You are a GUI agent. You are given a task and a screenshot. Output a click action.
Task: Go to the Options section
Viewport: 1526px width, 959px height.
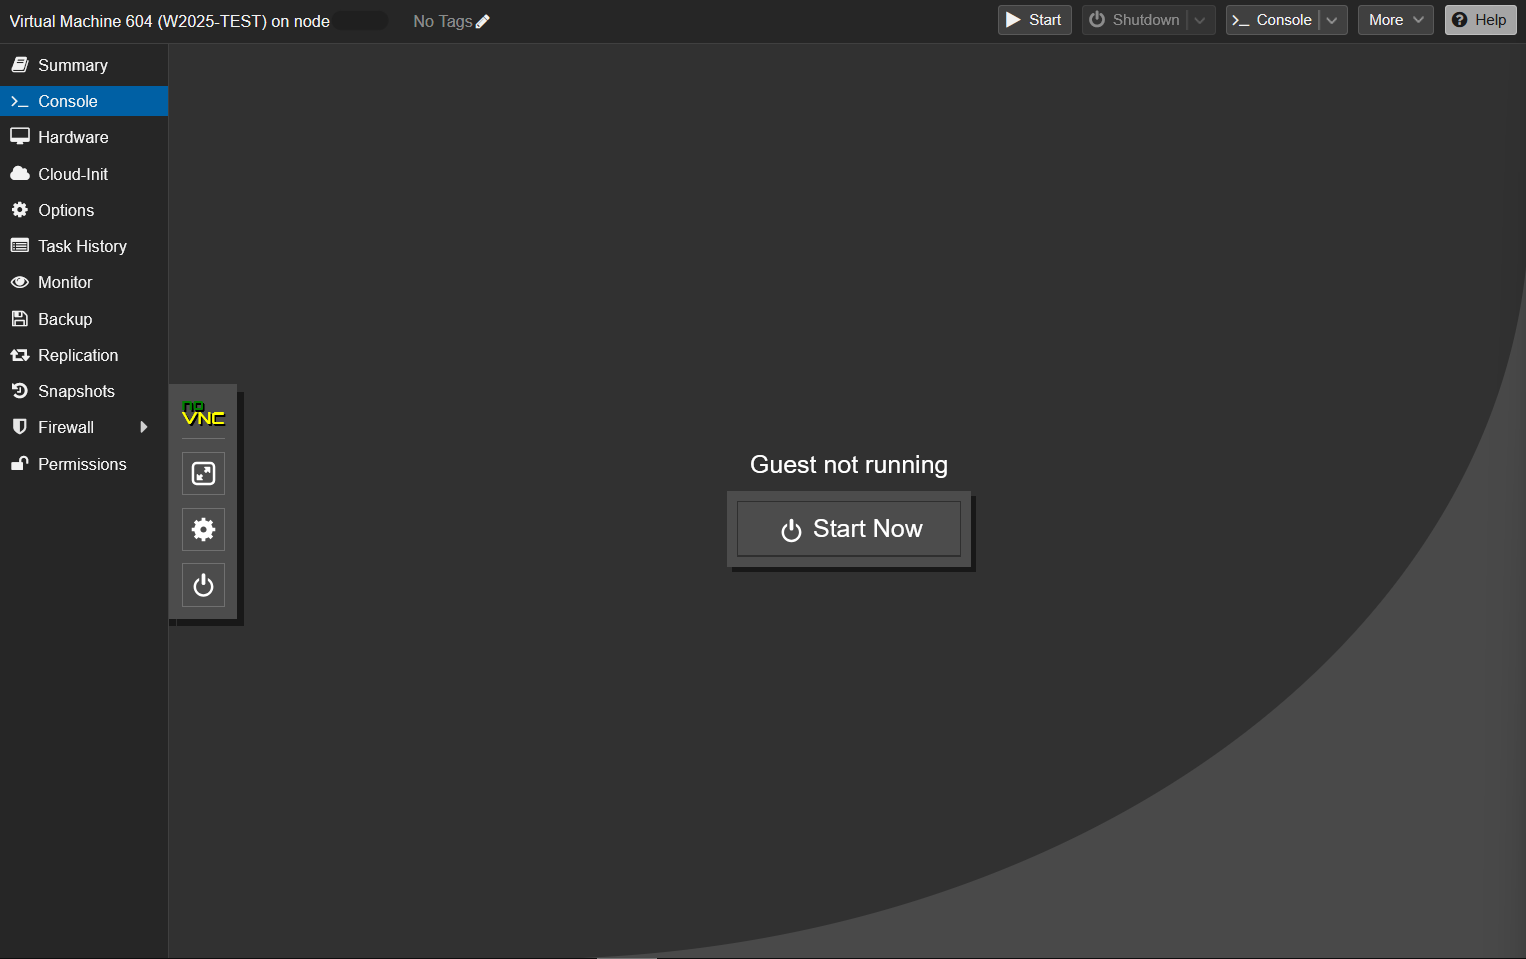66,210
